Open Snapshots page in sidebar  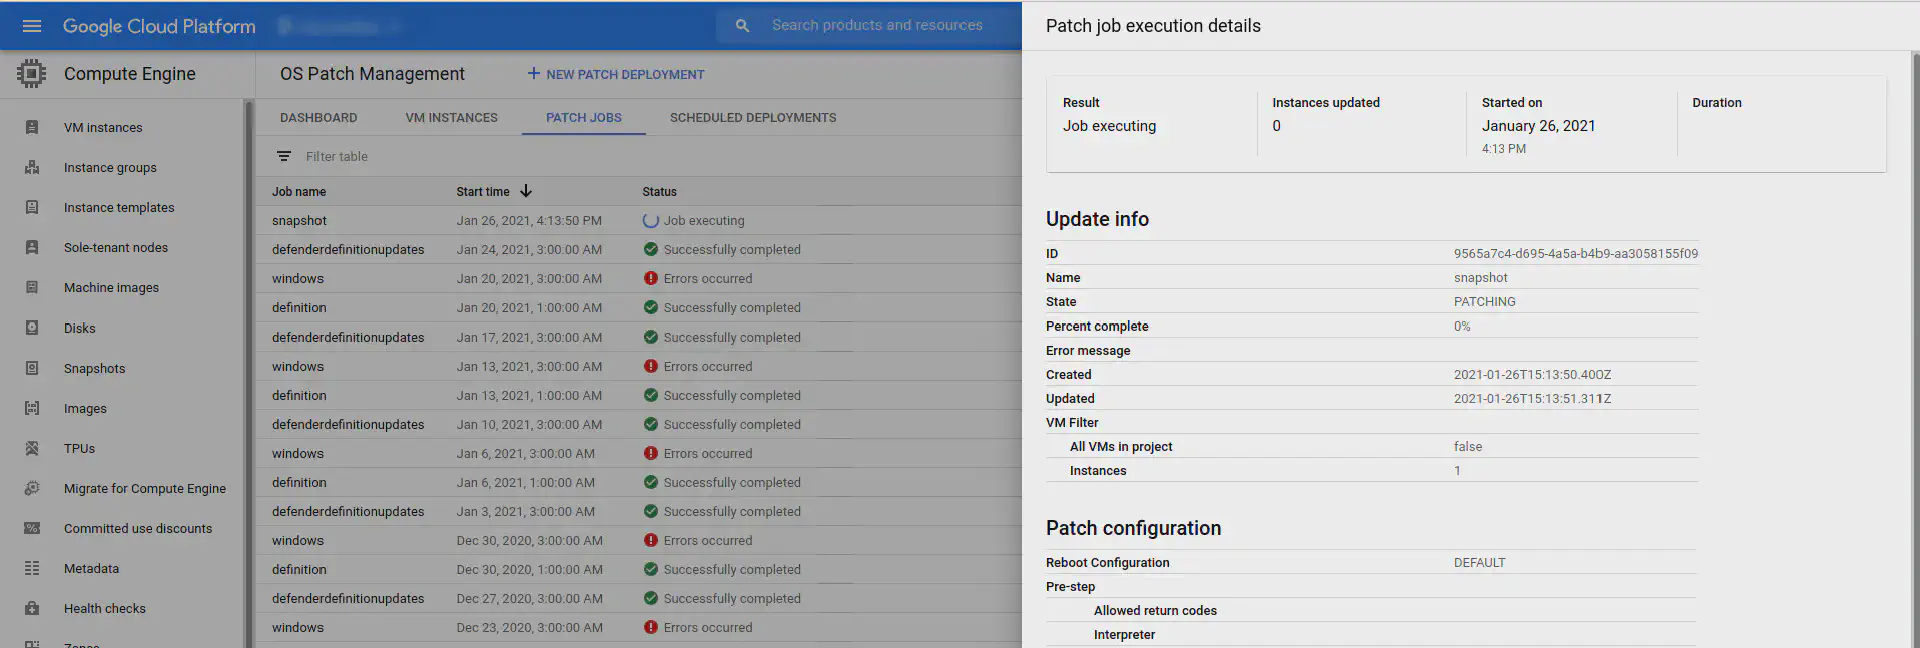(x=95, y=368)
